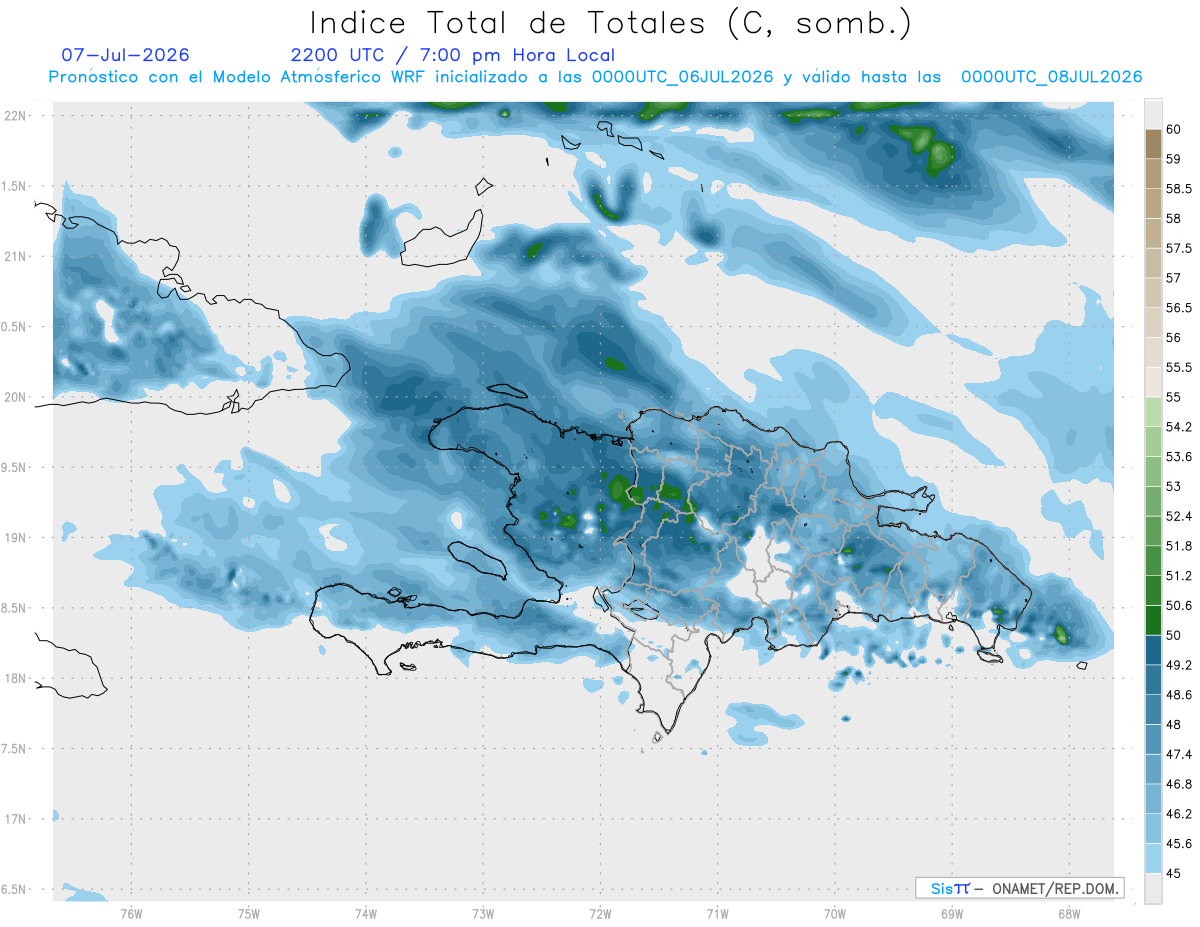1200x927 pixels.
Task: Click the '48.6' color scale label
Action: [x=1178, y=695]
